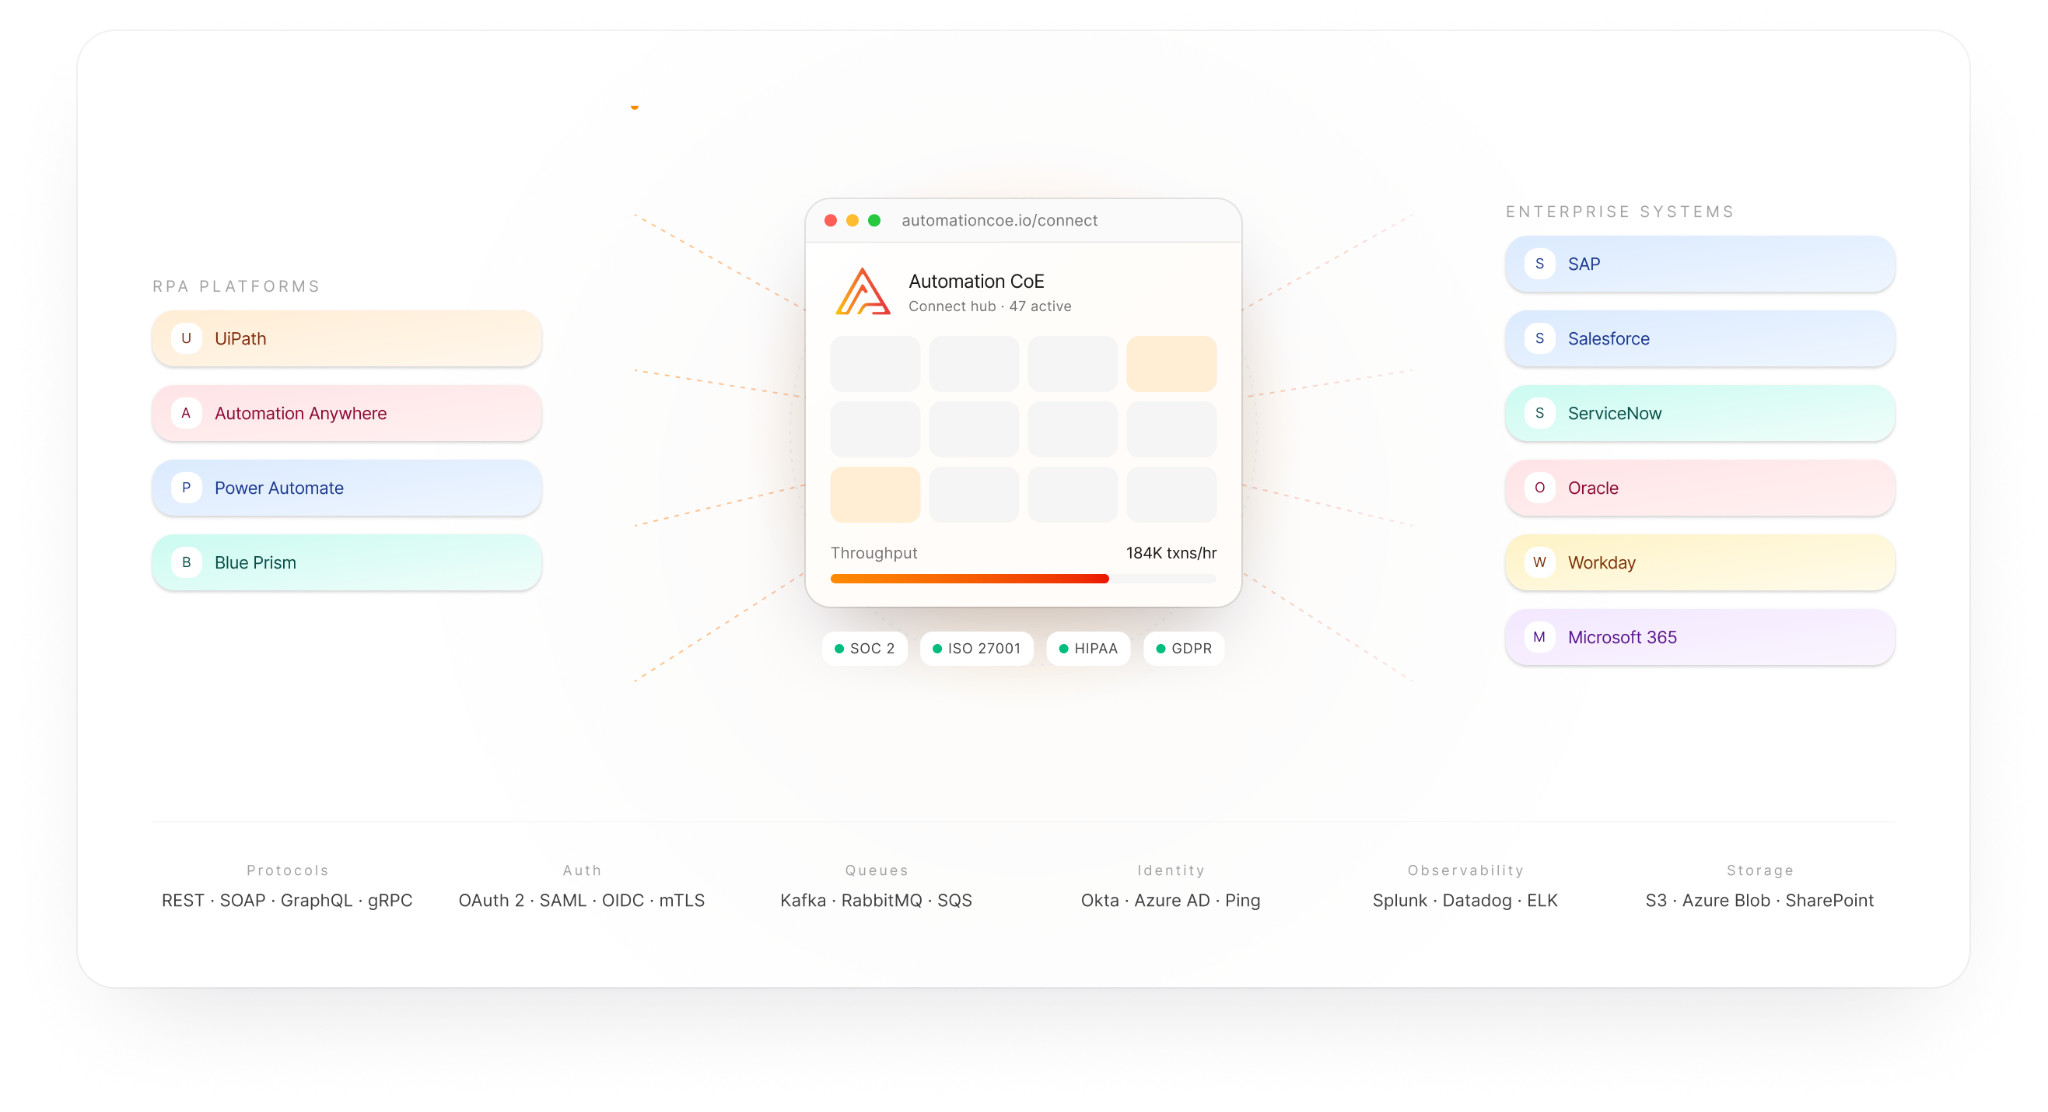Click the highlighted orange tile in top row
Screen dimensions: 2048x1112
pyautogui.click(x=1171, y=363)
